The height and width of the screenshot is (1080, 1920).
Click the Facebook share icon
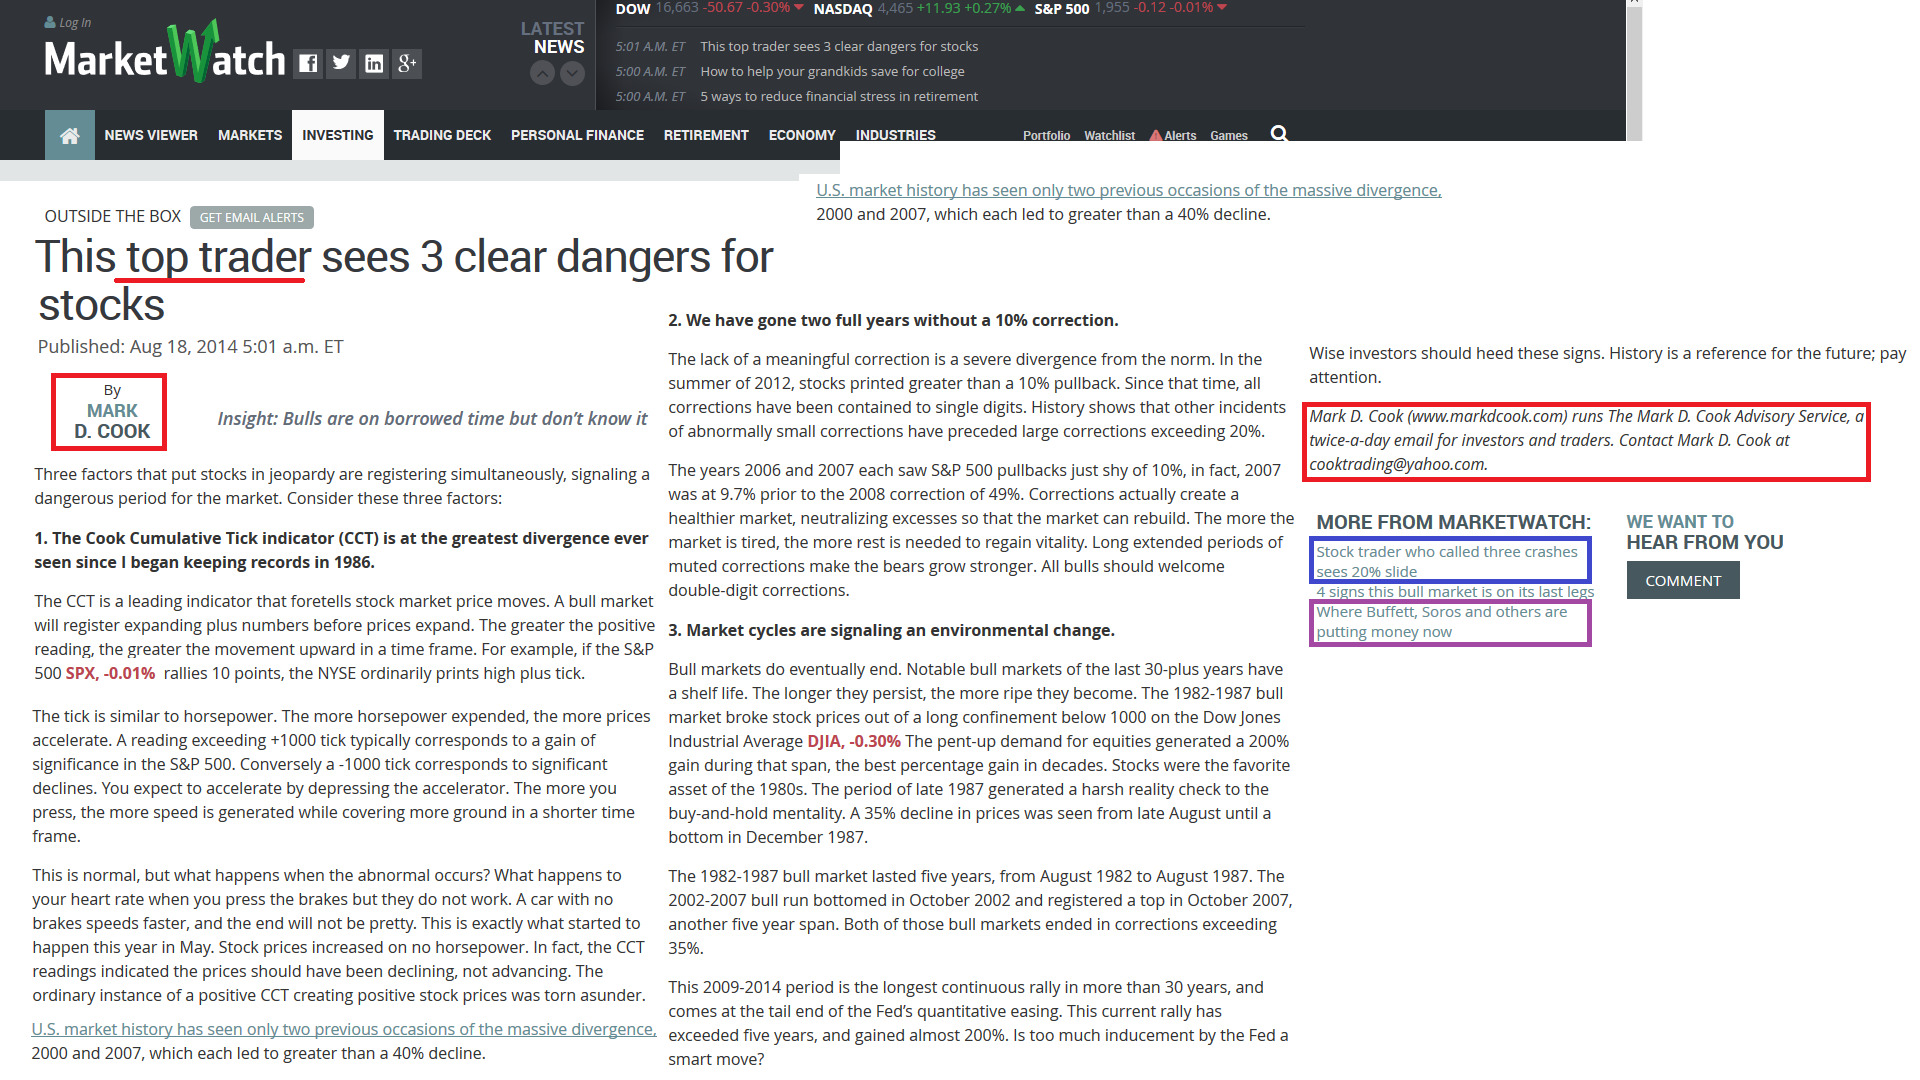(308, 64)
